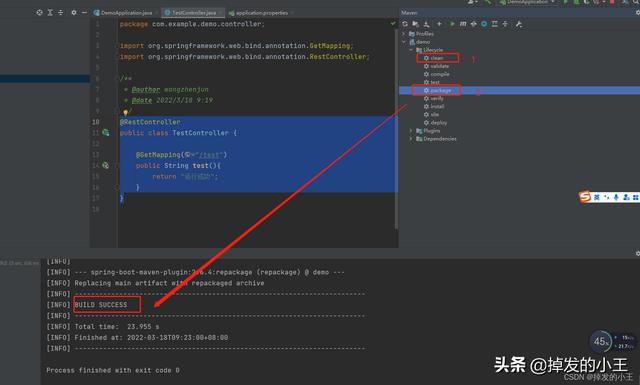Reload all Maven projects icon

tap(405, 24)
